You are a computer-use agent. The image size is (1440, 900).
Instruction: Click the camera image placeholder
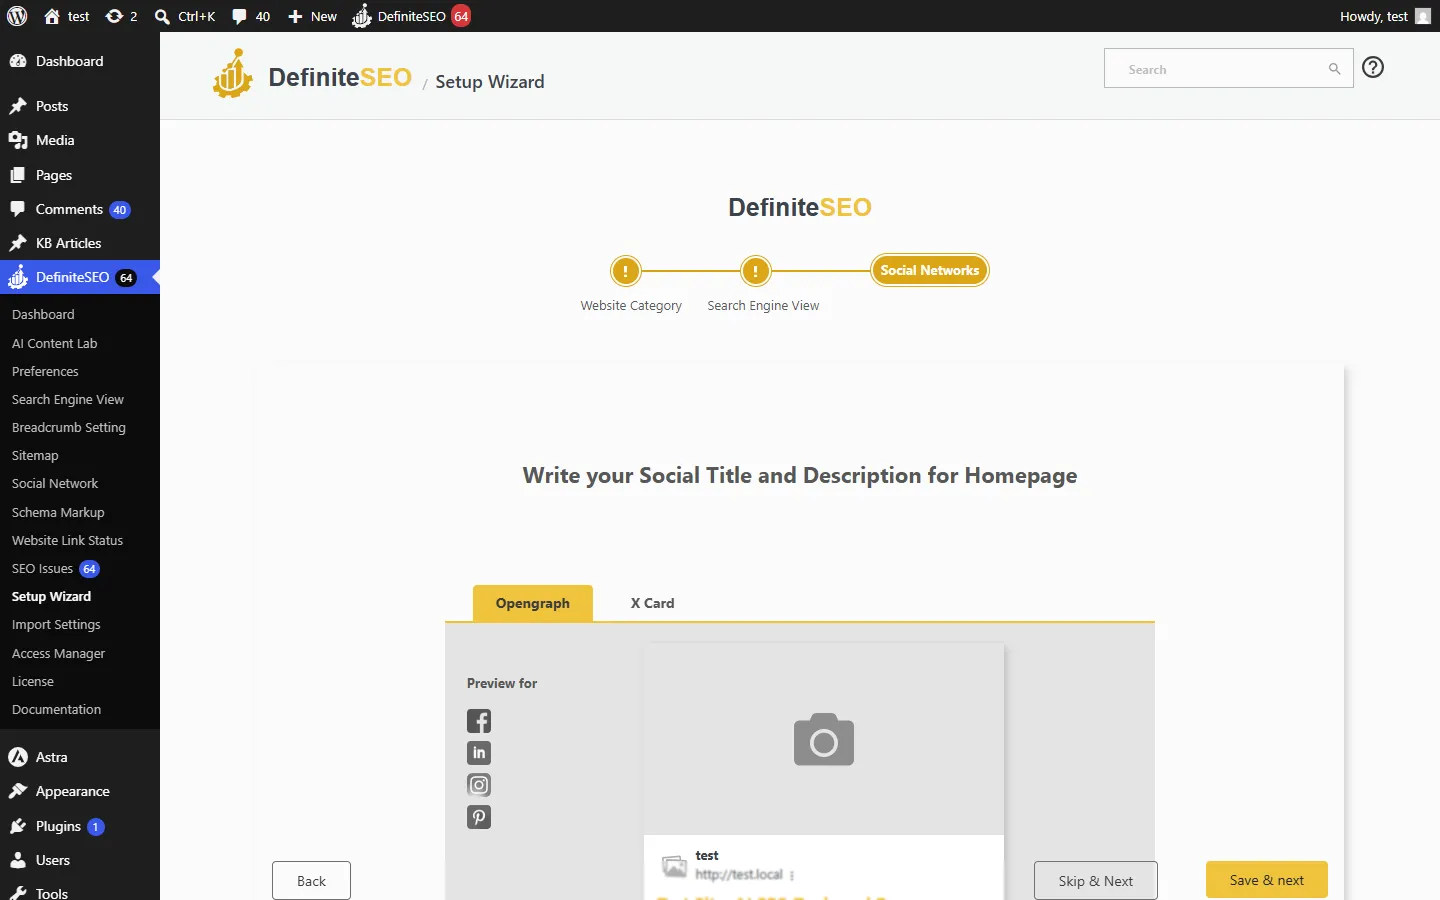(824, 740)
